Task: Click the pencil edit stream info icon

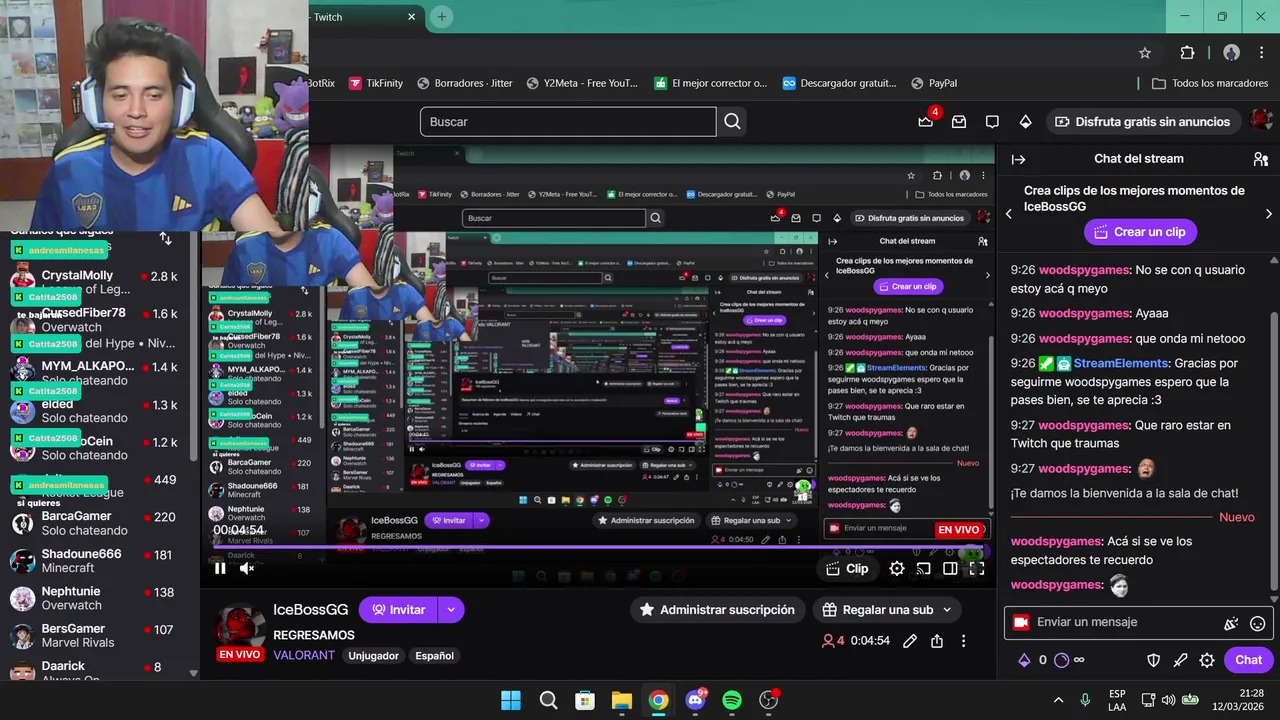Action: (x=910, y=641)
